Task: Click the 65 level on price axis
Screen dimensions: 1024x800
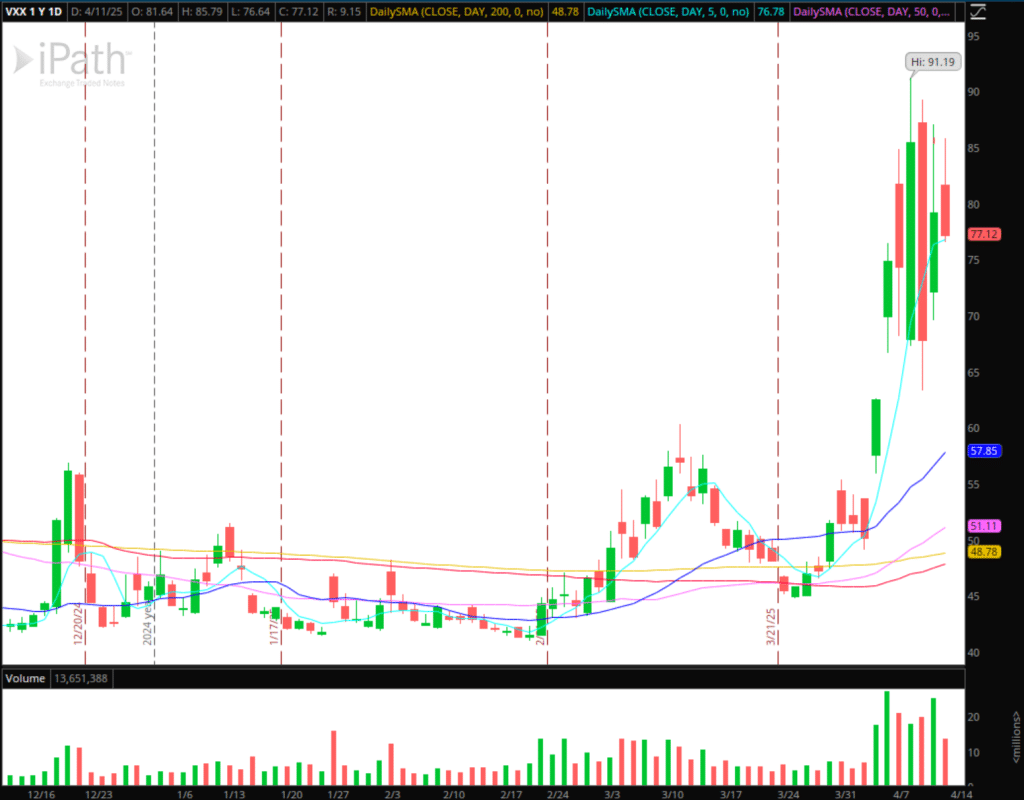Action: point(974,373)
